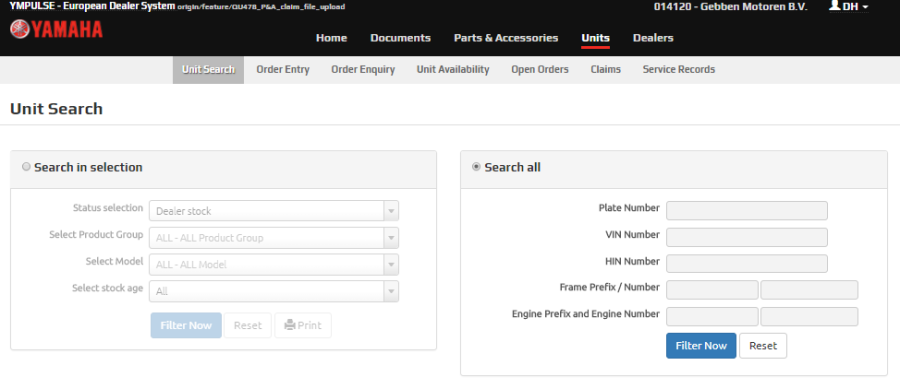Open the Unit Availability tab
The width and height of the screenshot is (900, 389).
tap(453, 69)
